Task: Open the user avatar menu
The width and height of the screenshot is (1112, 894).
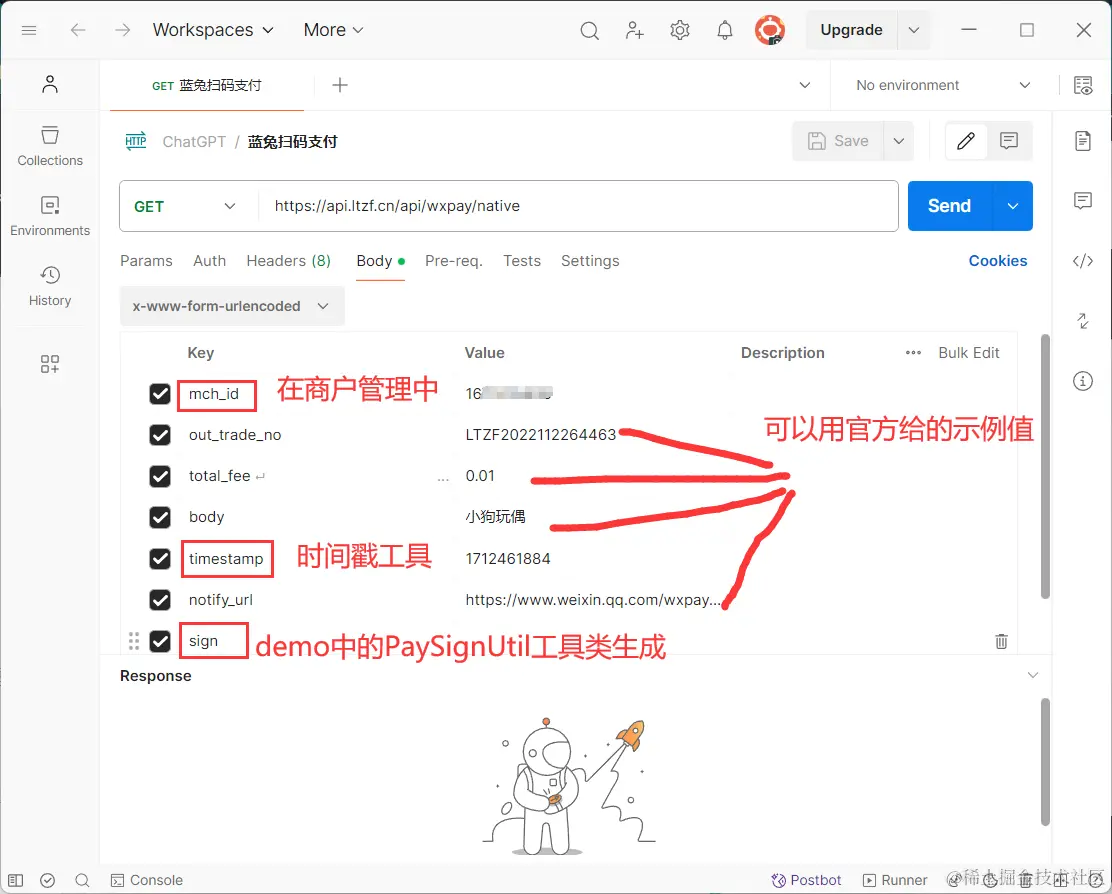Action: [770, 30]
